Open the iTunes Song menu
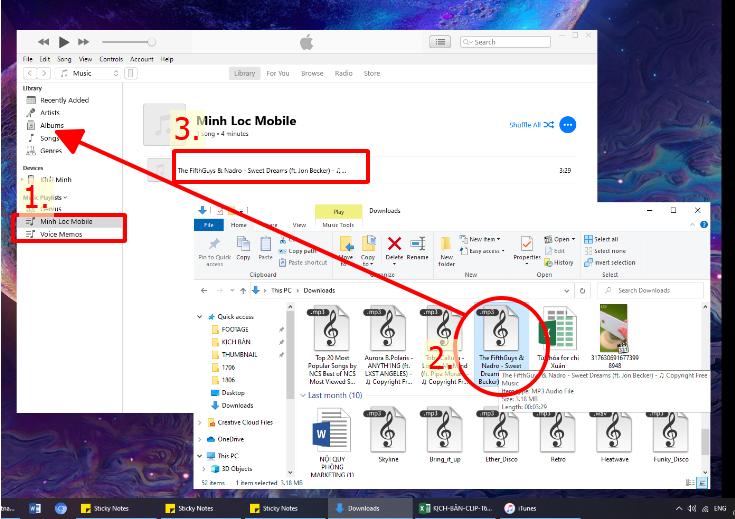Viewport: 735px width, 519px height. pos(64,59)
